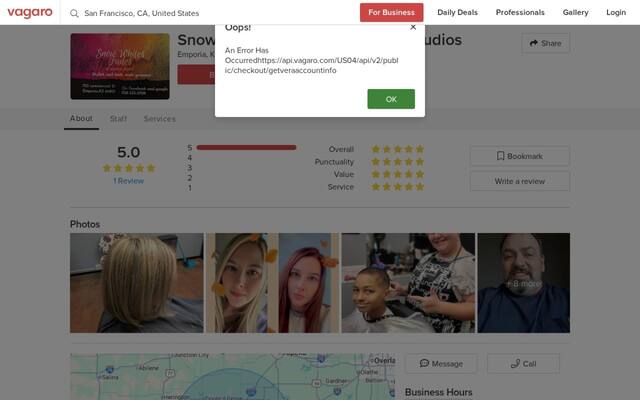Switch to the Services tab
This screenshot has height=400, width=640.
point(160,119)
